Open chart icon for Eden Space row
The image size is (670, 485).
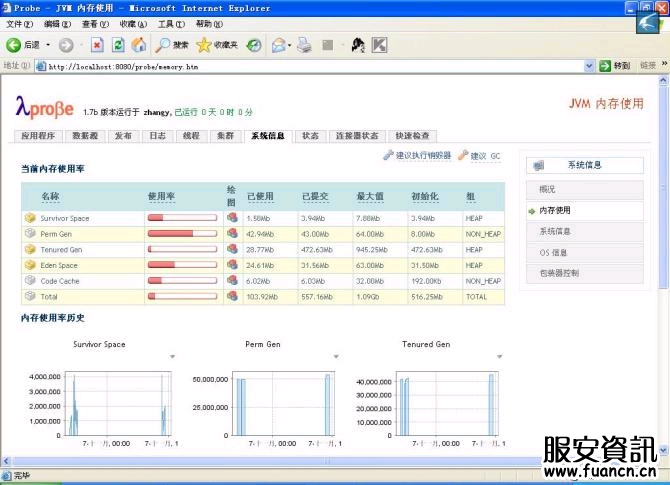232,265
